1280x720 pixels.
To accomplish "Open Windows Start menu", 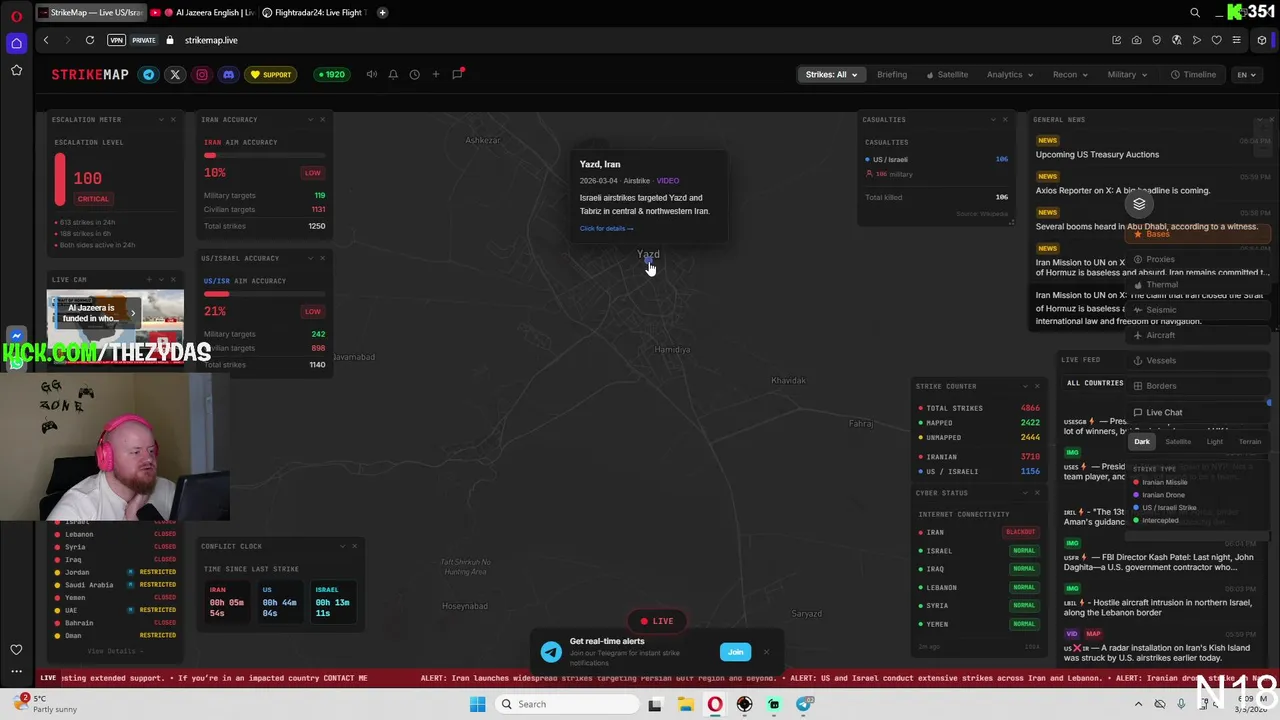I will pyautogui.click(x=477, y=704).
